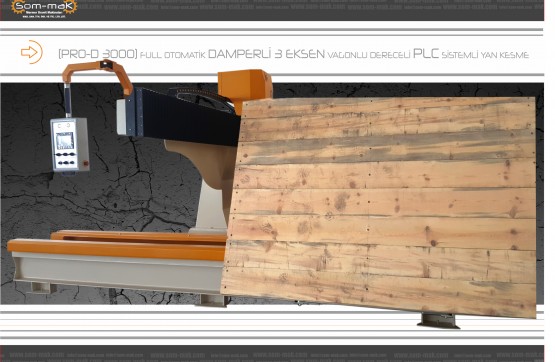Click the '[PRO-D 3000]' title text
555x362 pixels.
pyautogui.click(x=98, y=54)
